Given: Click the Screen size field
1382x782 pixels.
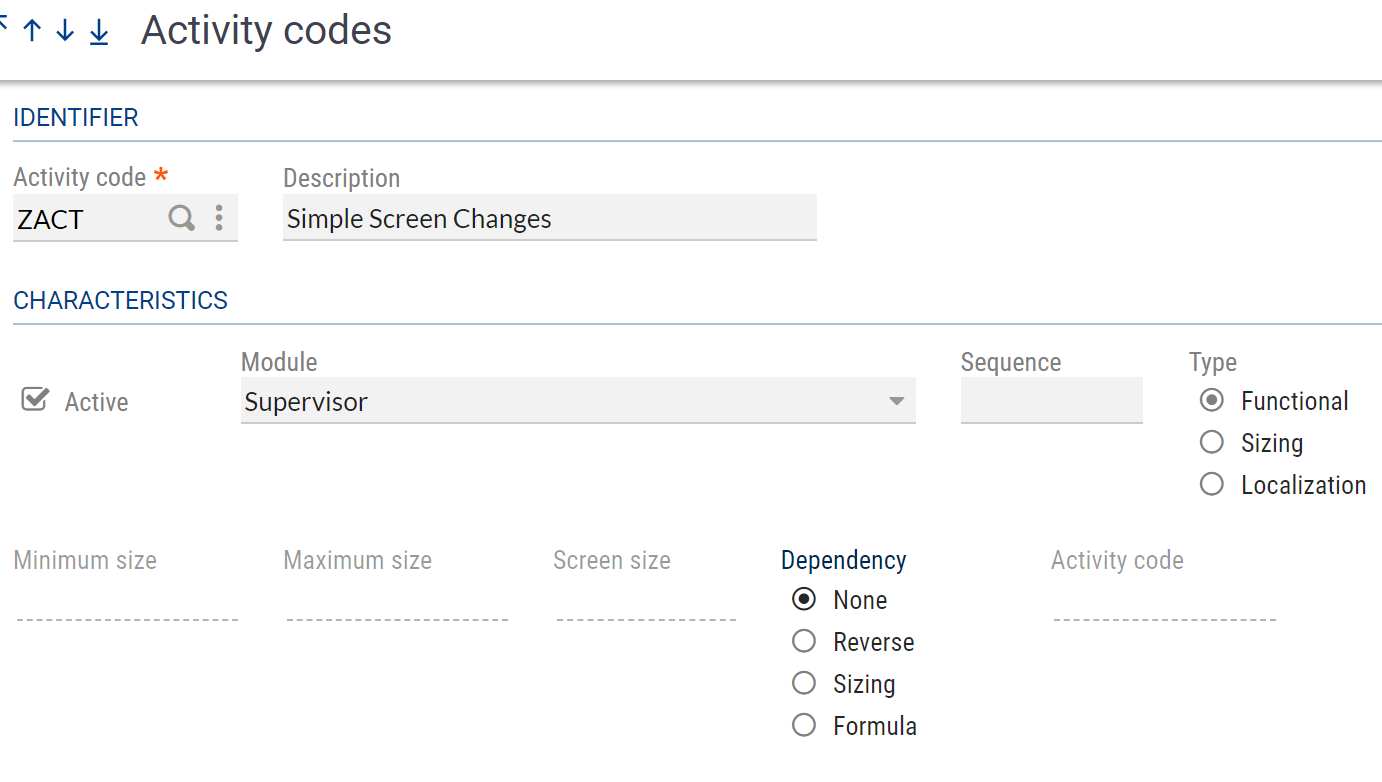Looking at the screenshot, I should (x=645, y=606).
